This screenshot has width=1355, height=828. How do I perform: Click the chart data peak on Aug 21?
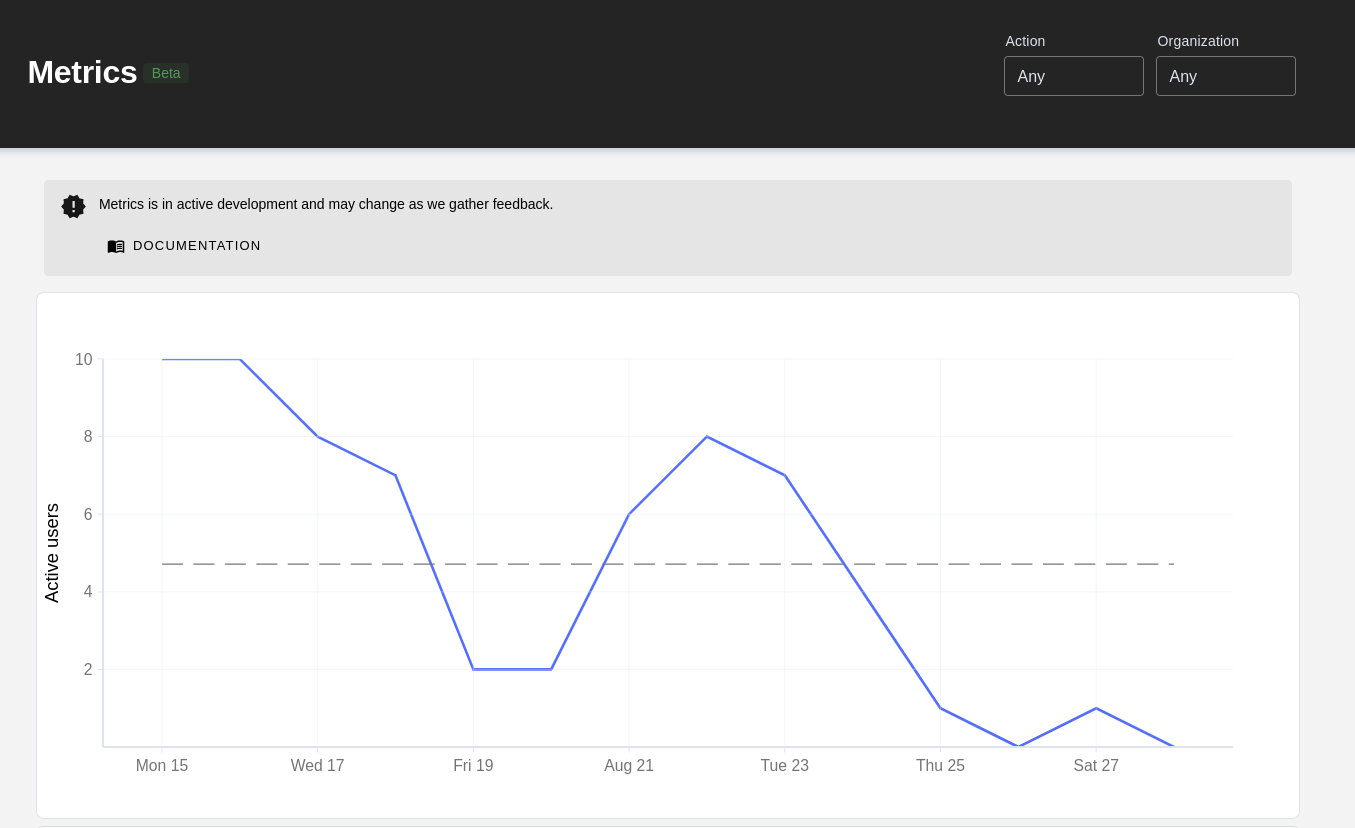coord(707,437)
